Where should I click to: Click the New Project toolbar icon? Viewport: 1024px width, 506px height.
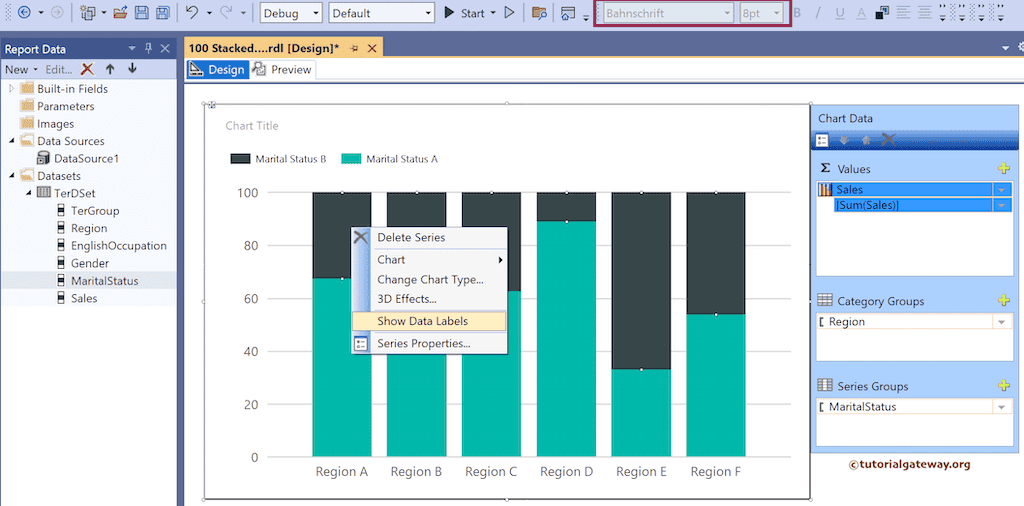[x=88, y=12]
